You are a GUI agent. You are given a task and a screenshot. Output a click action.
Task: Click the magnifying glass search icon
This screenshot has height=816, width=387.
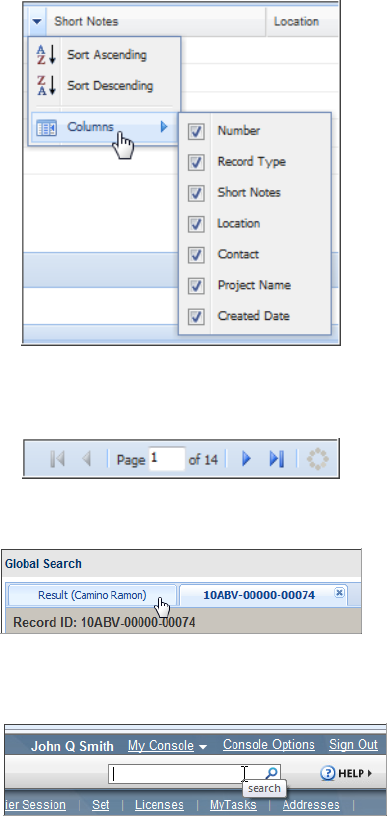pos(272,773)
